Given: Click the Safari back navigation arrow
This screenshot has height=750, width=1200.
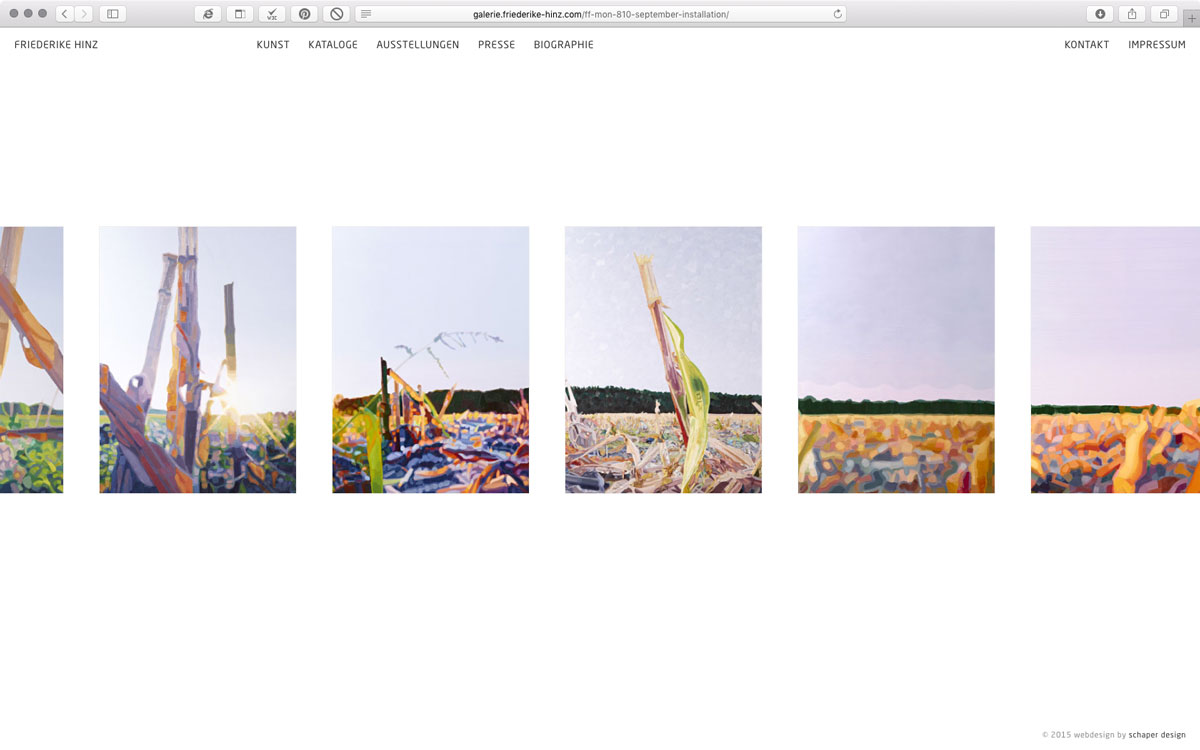Looking at the screenshot, I should click(x=65, y=14).
